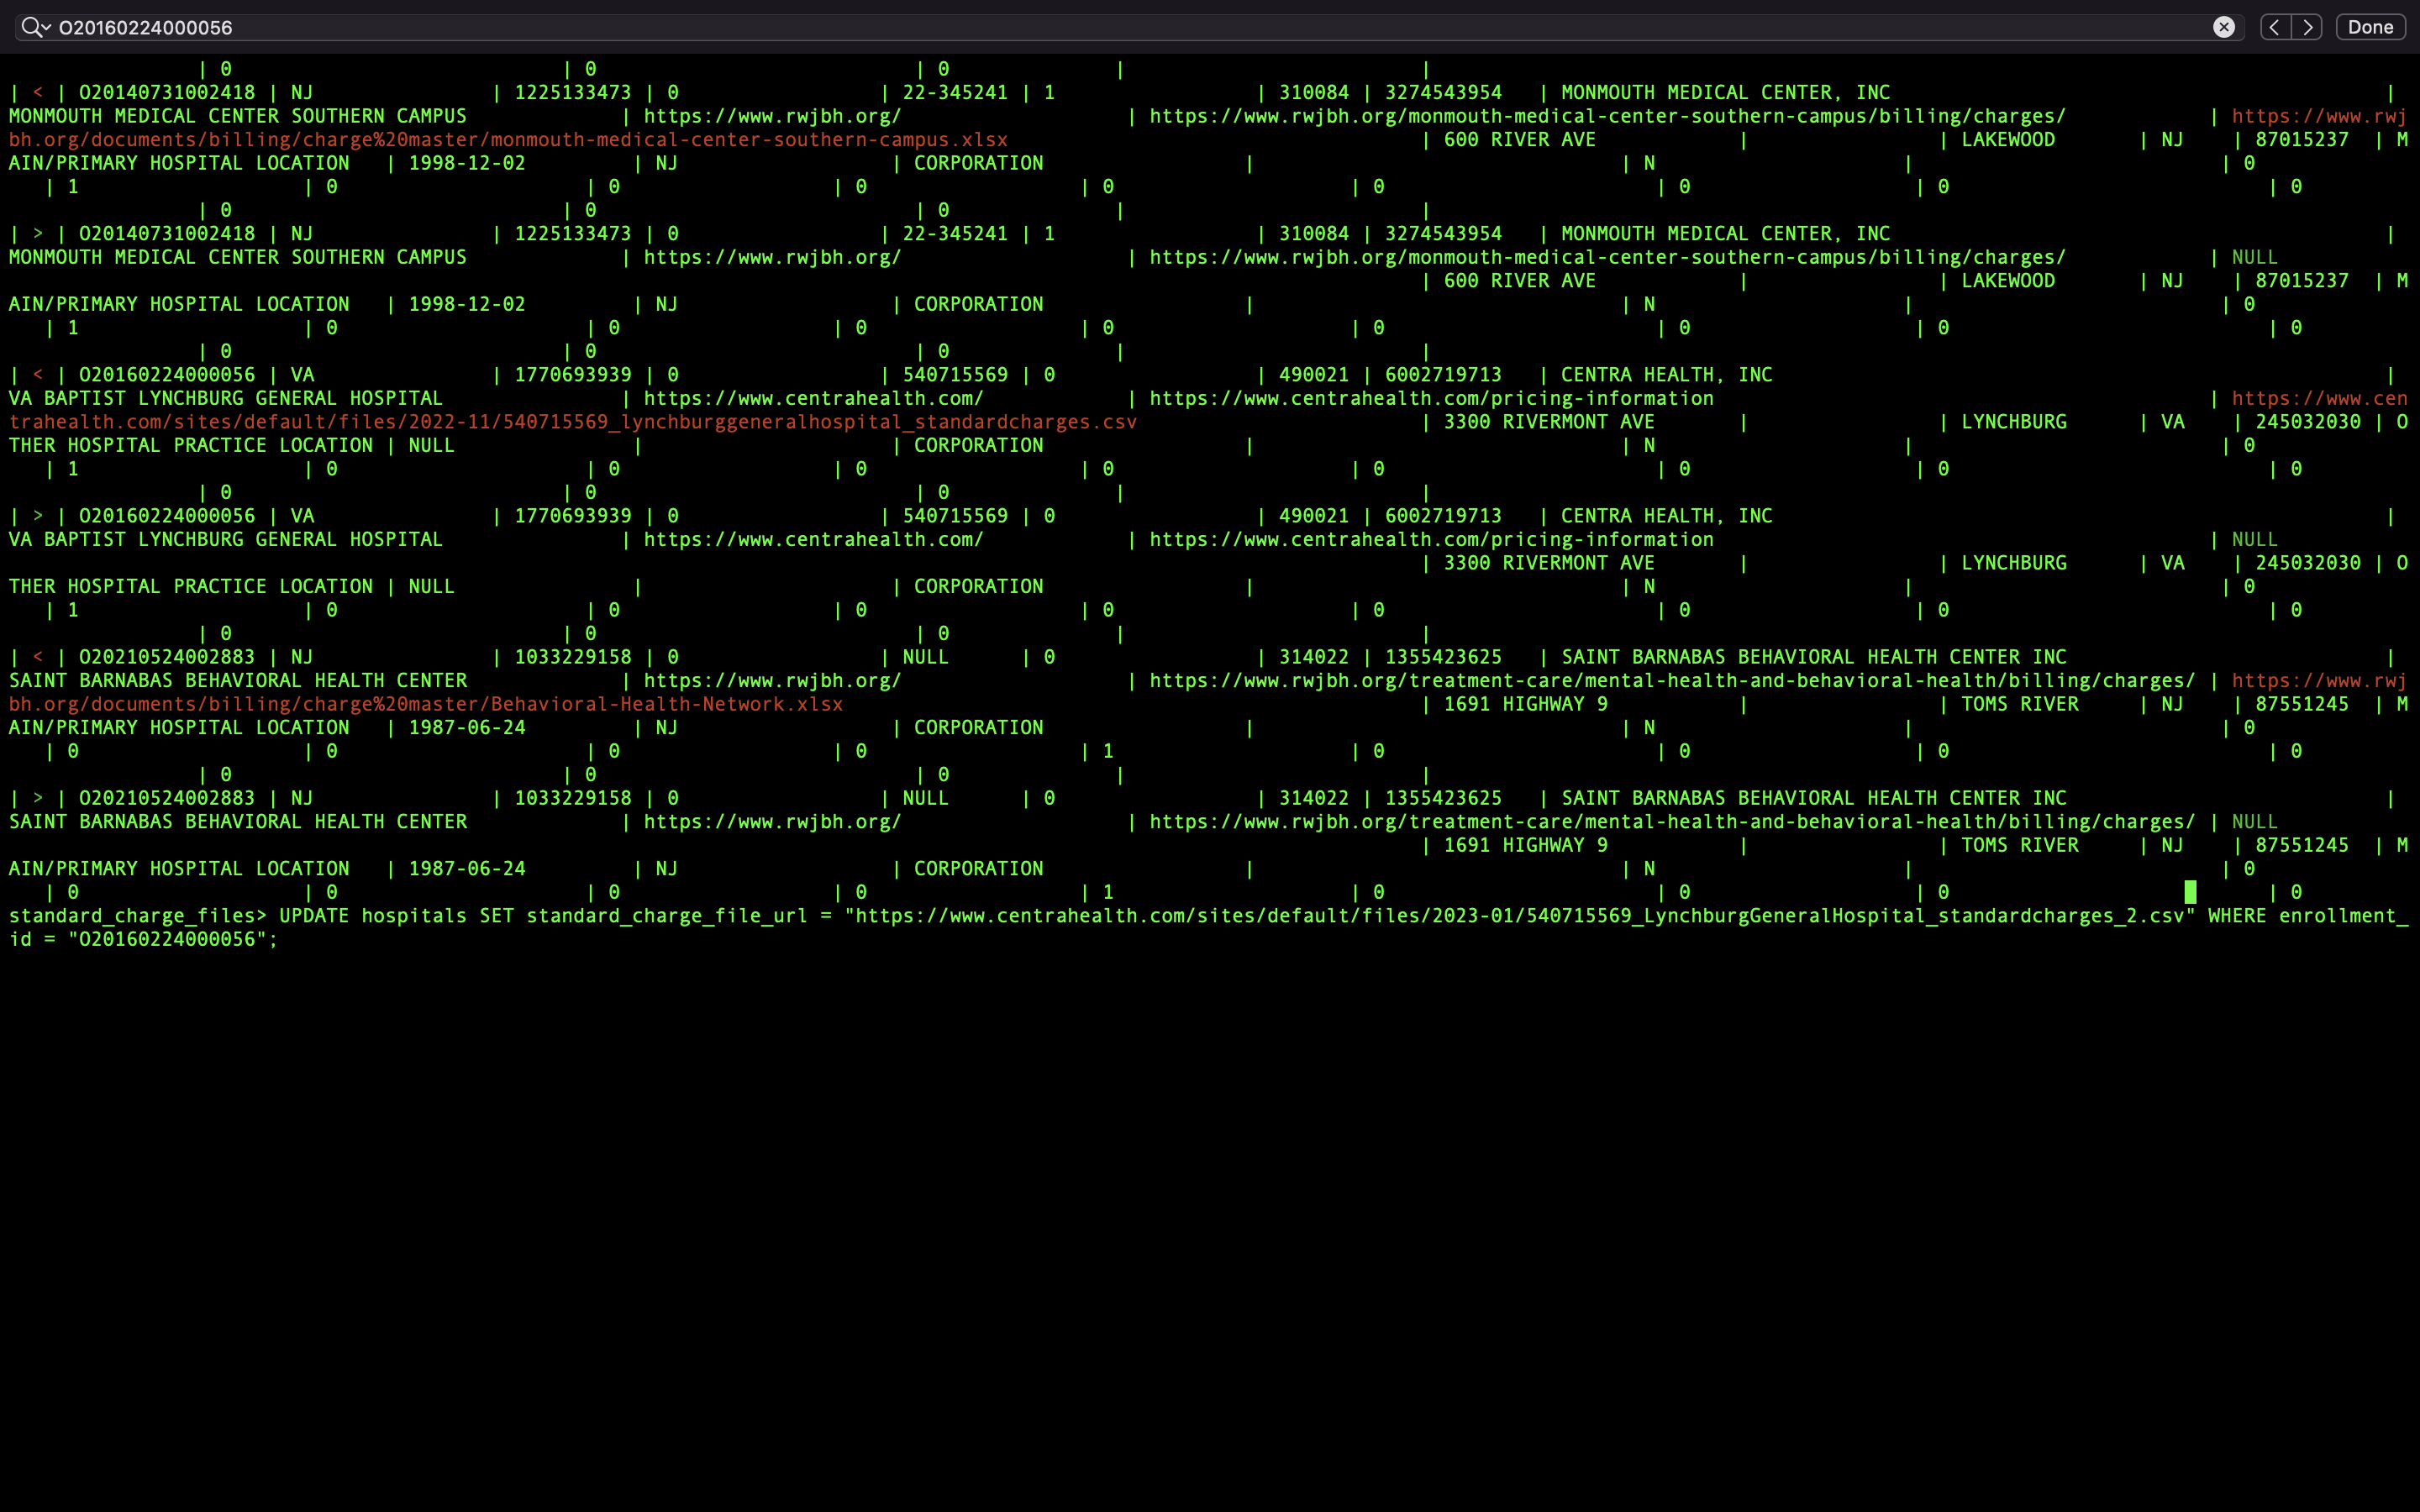Close the find bar with Done

click(x=2371, y=27)
